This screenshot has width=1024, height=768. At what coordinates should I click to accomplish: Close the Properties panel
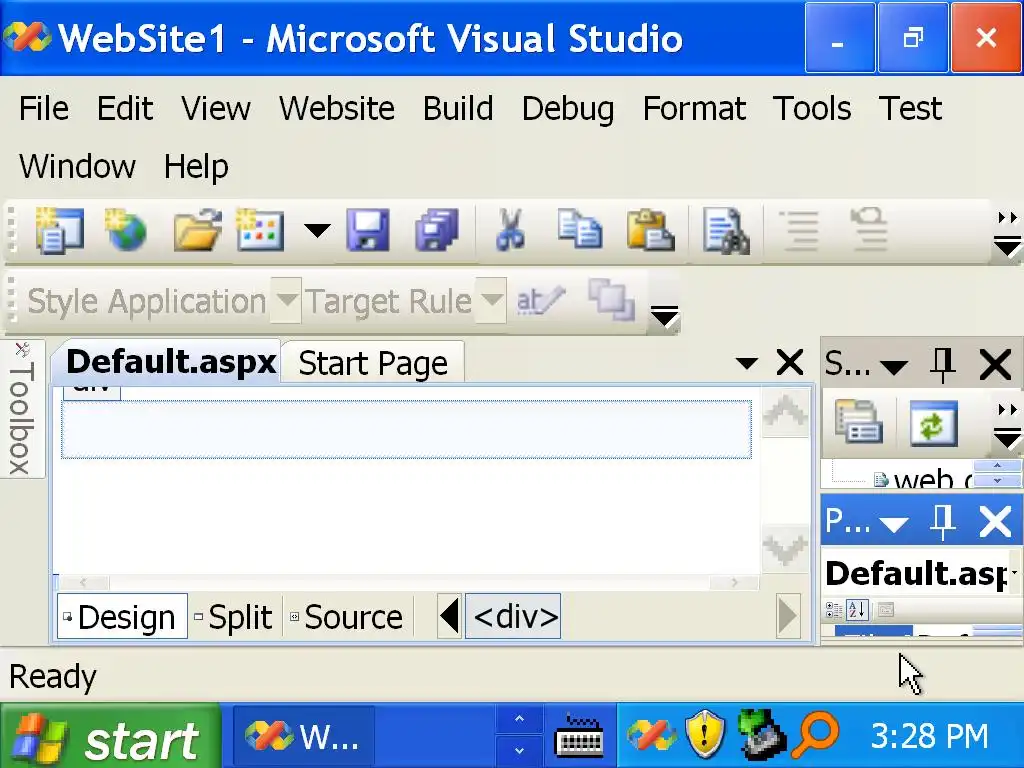pos(995,522)
